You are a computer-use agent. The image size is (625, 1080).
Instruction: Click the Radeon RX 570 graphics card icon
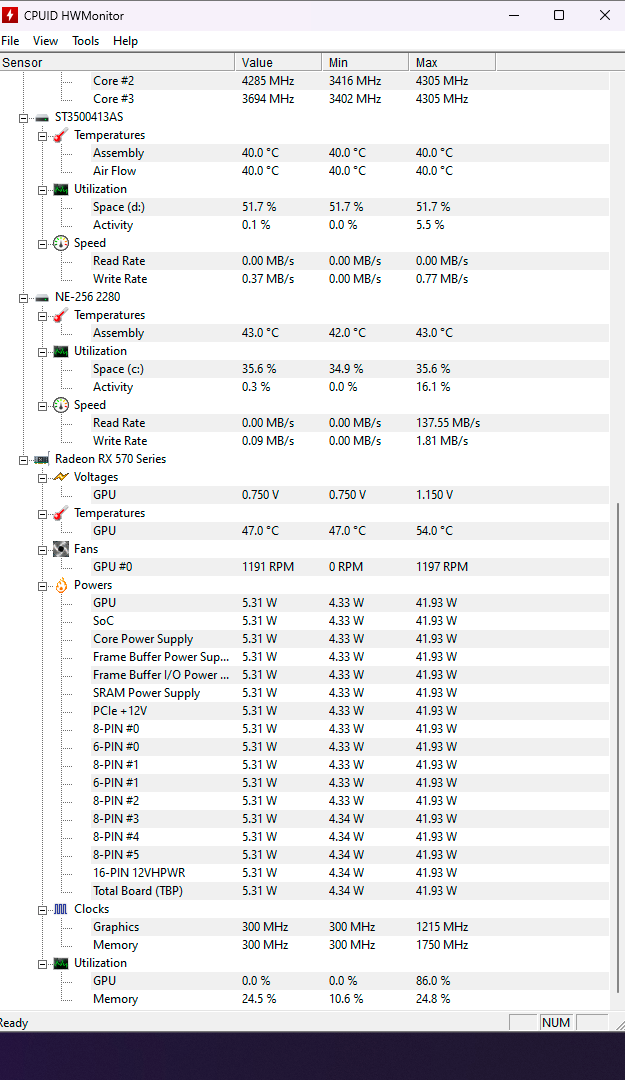[42, 459]
